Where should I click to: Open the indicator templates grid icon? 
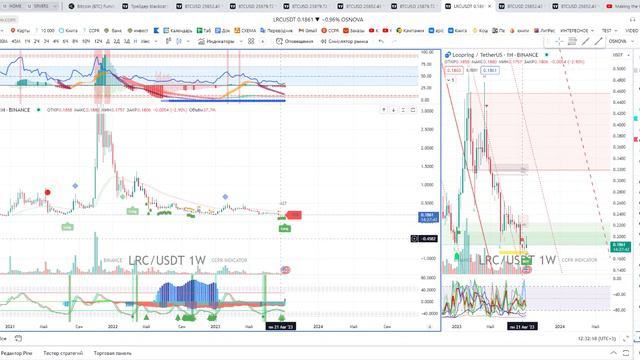(251, 41)
